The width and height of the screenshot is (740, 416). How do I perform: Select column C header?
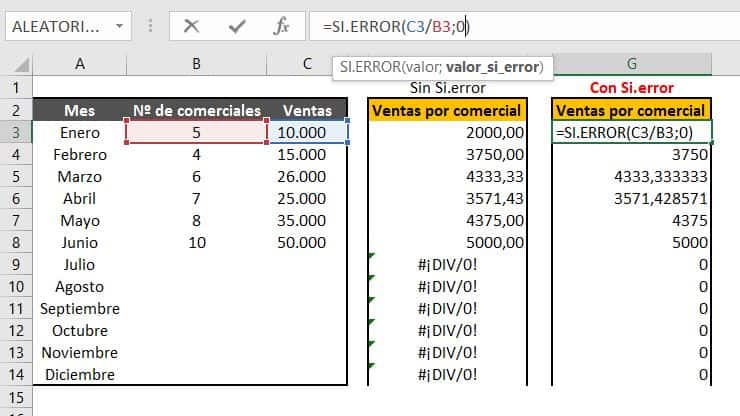pyautogui.click(x=307, y=64)
